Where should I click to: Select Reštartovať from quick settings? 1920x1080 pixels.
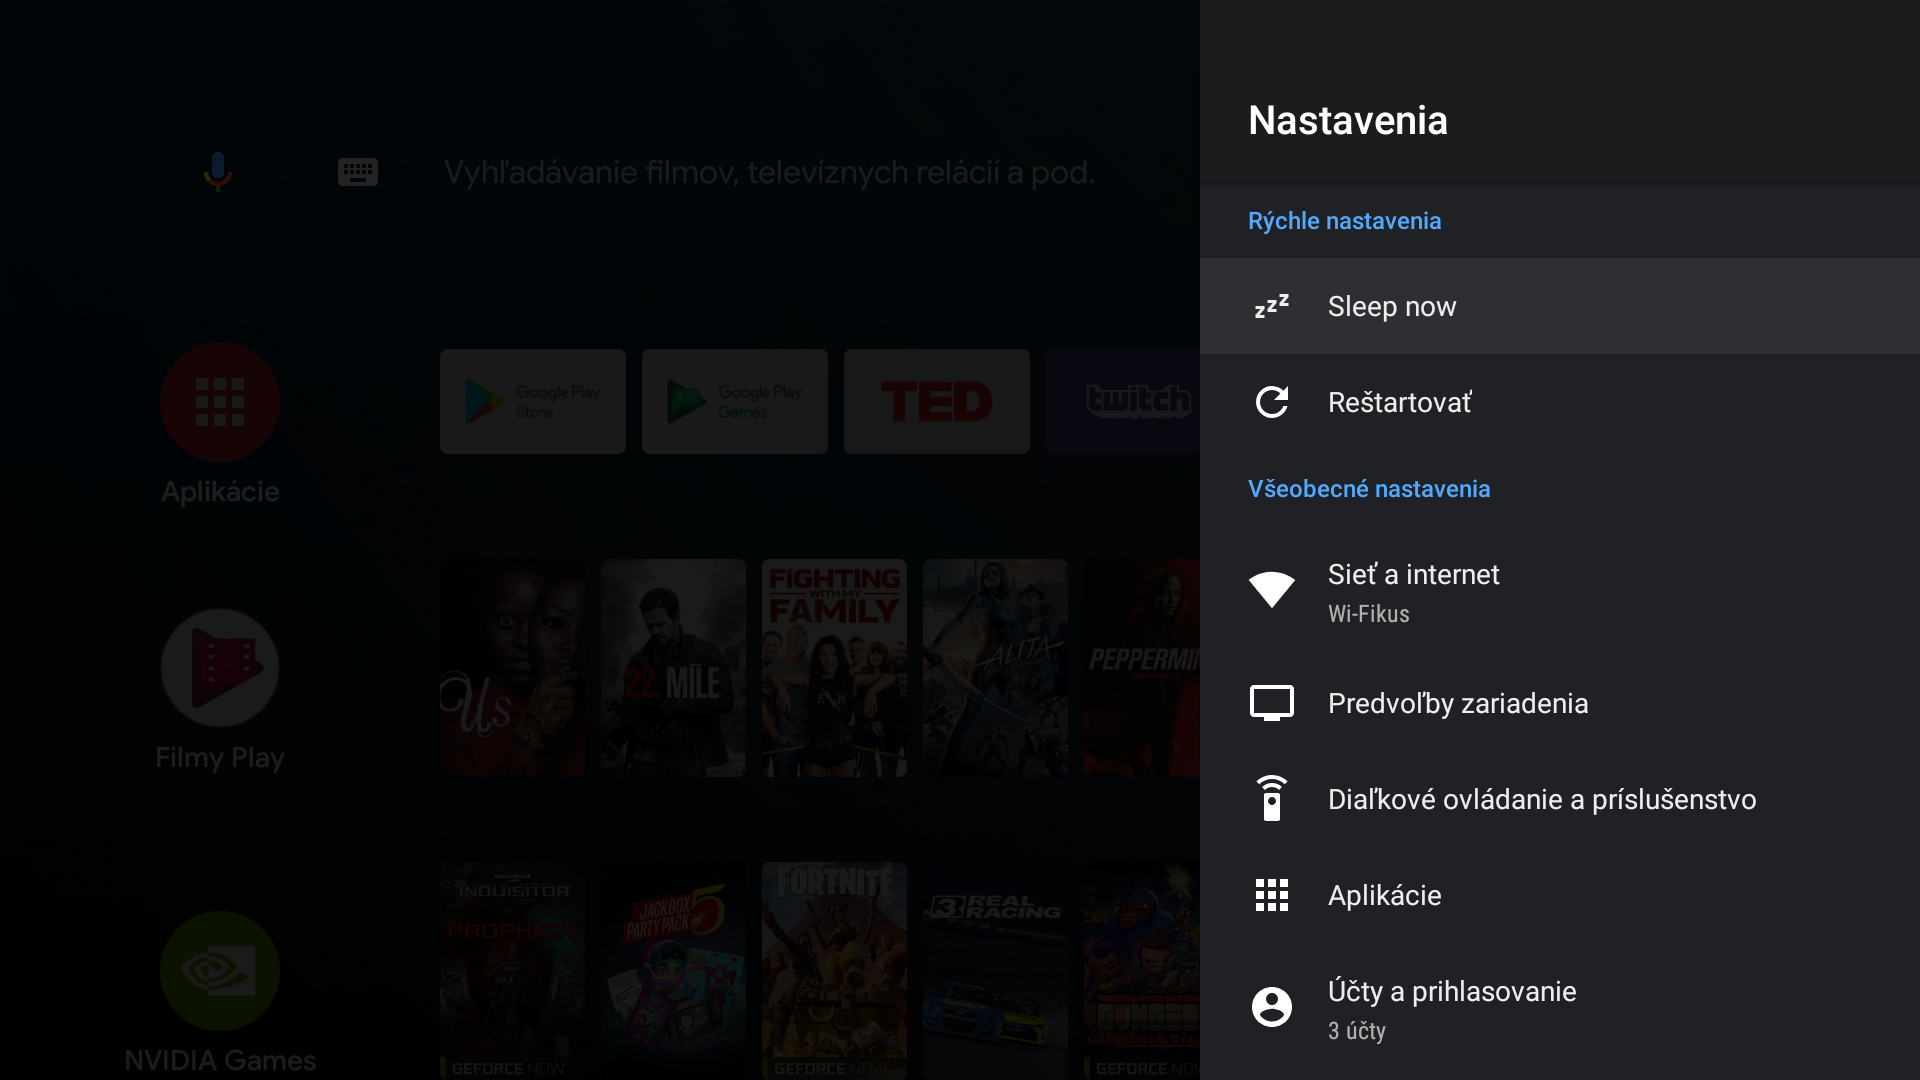[1560, 402]
